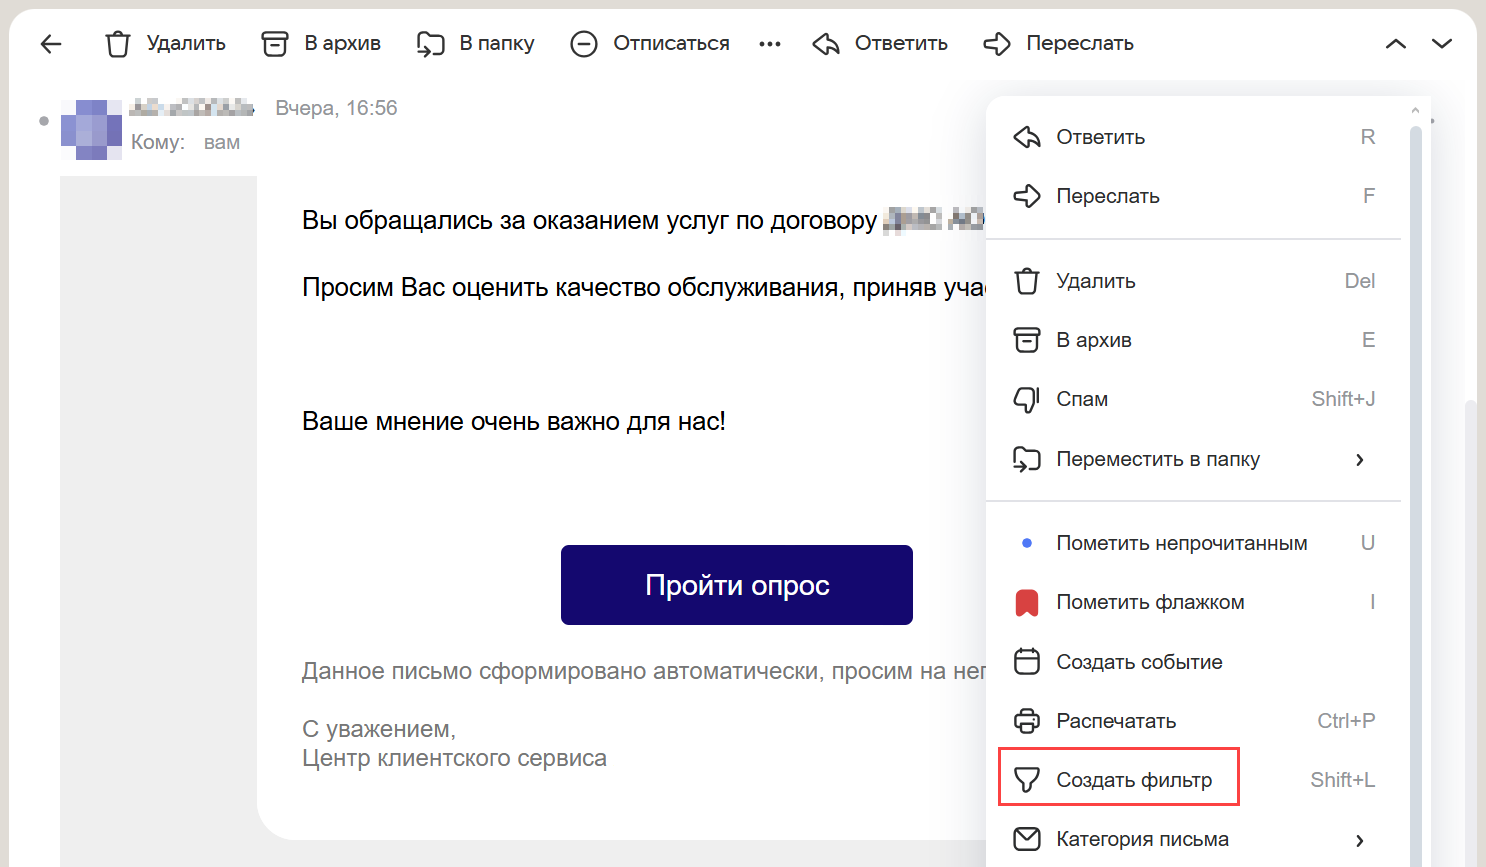
Task: Go to next message with down chevron
Action: [1442, 44]
